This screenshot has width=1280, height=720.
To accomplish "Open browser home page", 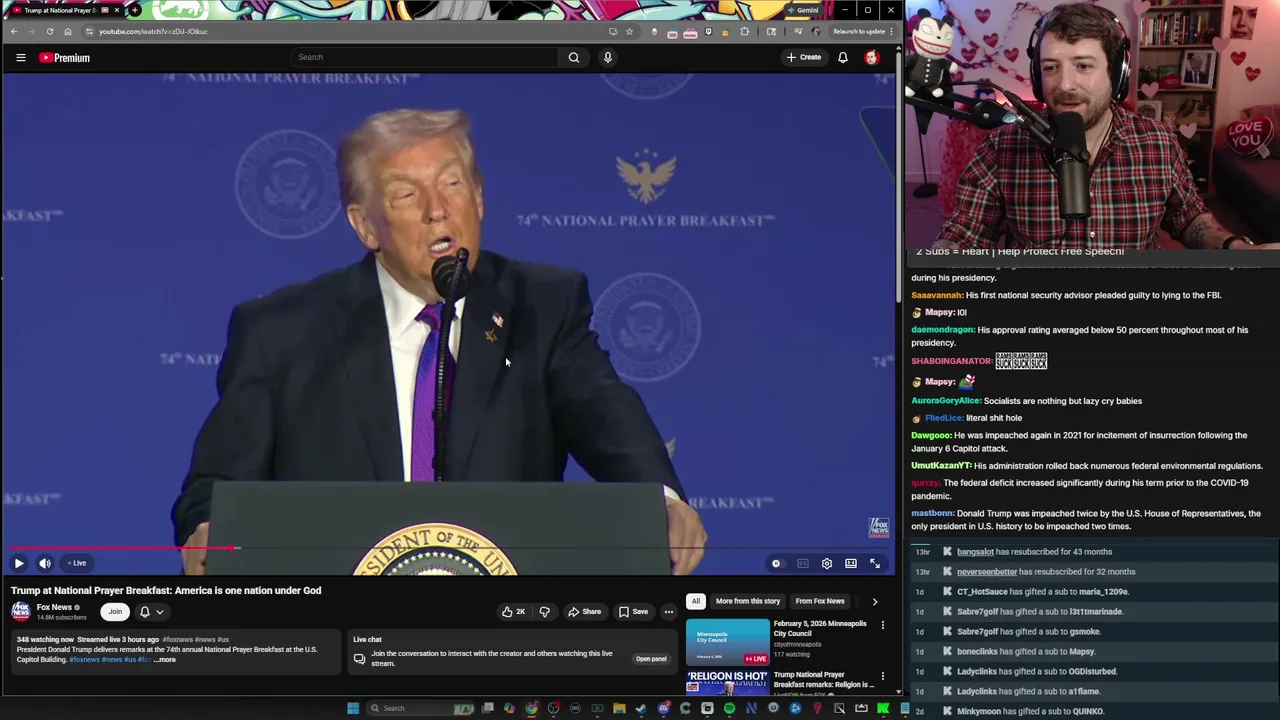I will [68, 31].
